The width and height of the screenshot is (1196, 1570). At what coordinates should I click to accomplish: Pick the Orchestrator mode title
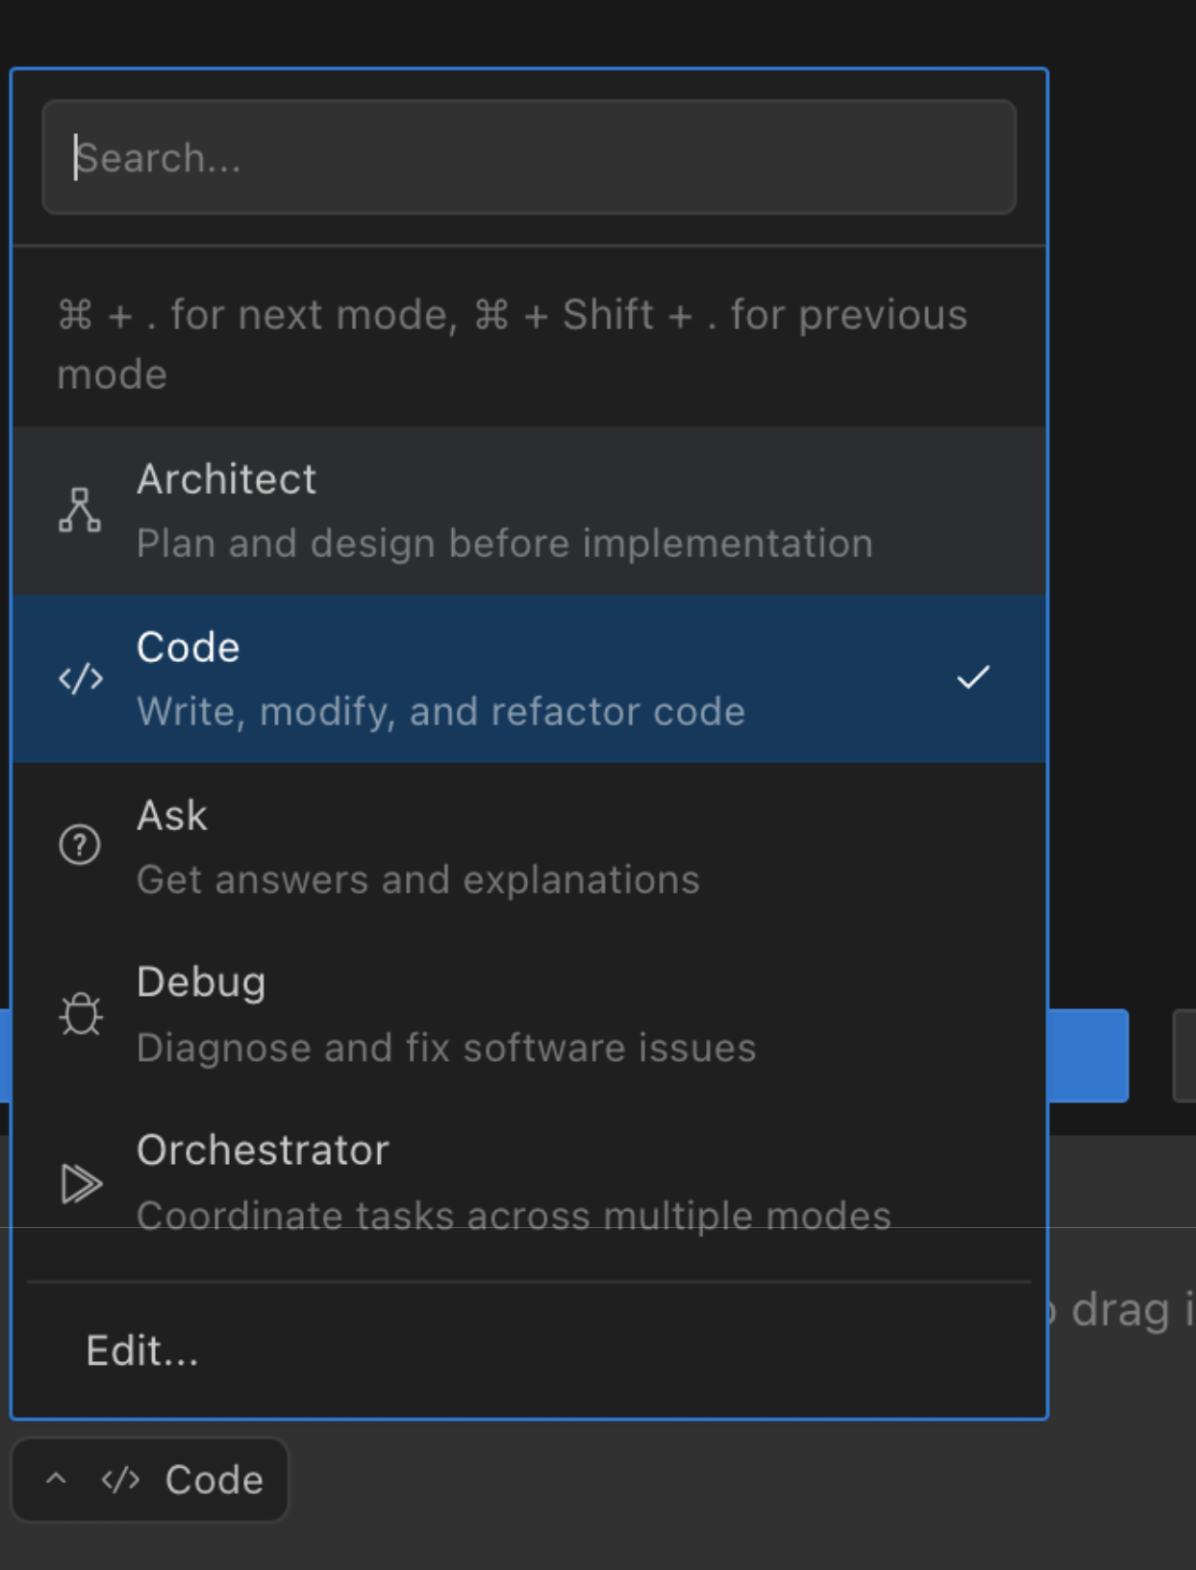pos(262,1151)
